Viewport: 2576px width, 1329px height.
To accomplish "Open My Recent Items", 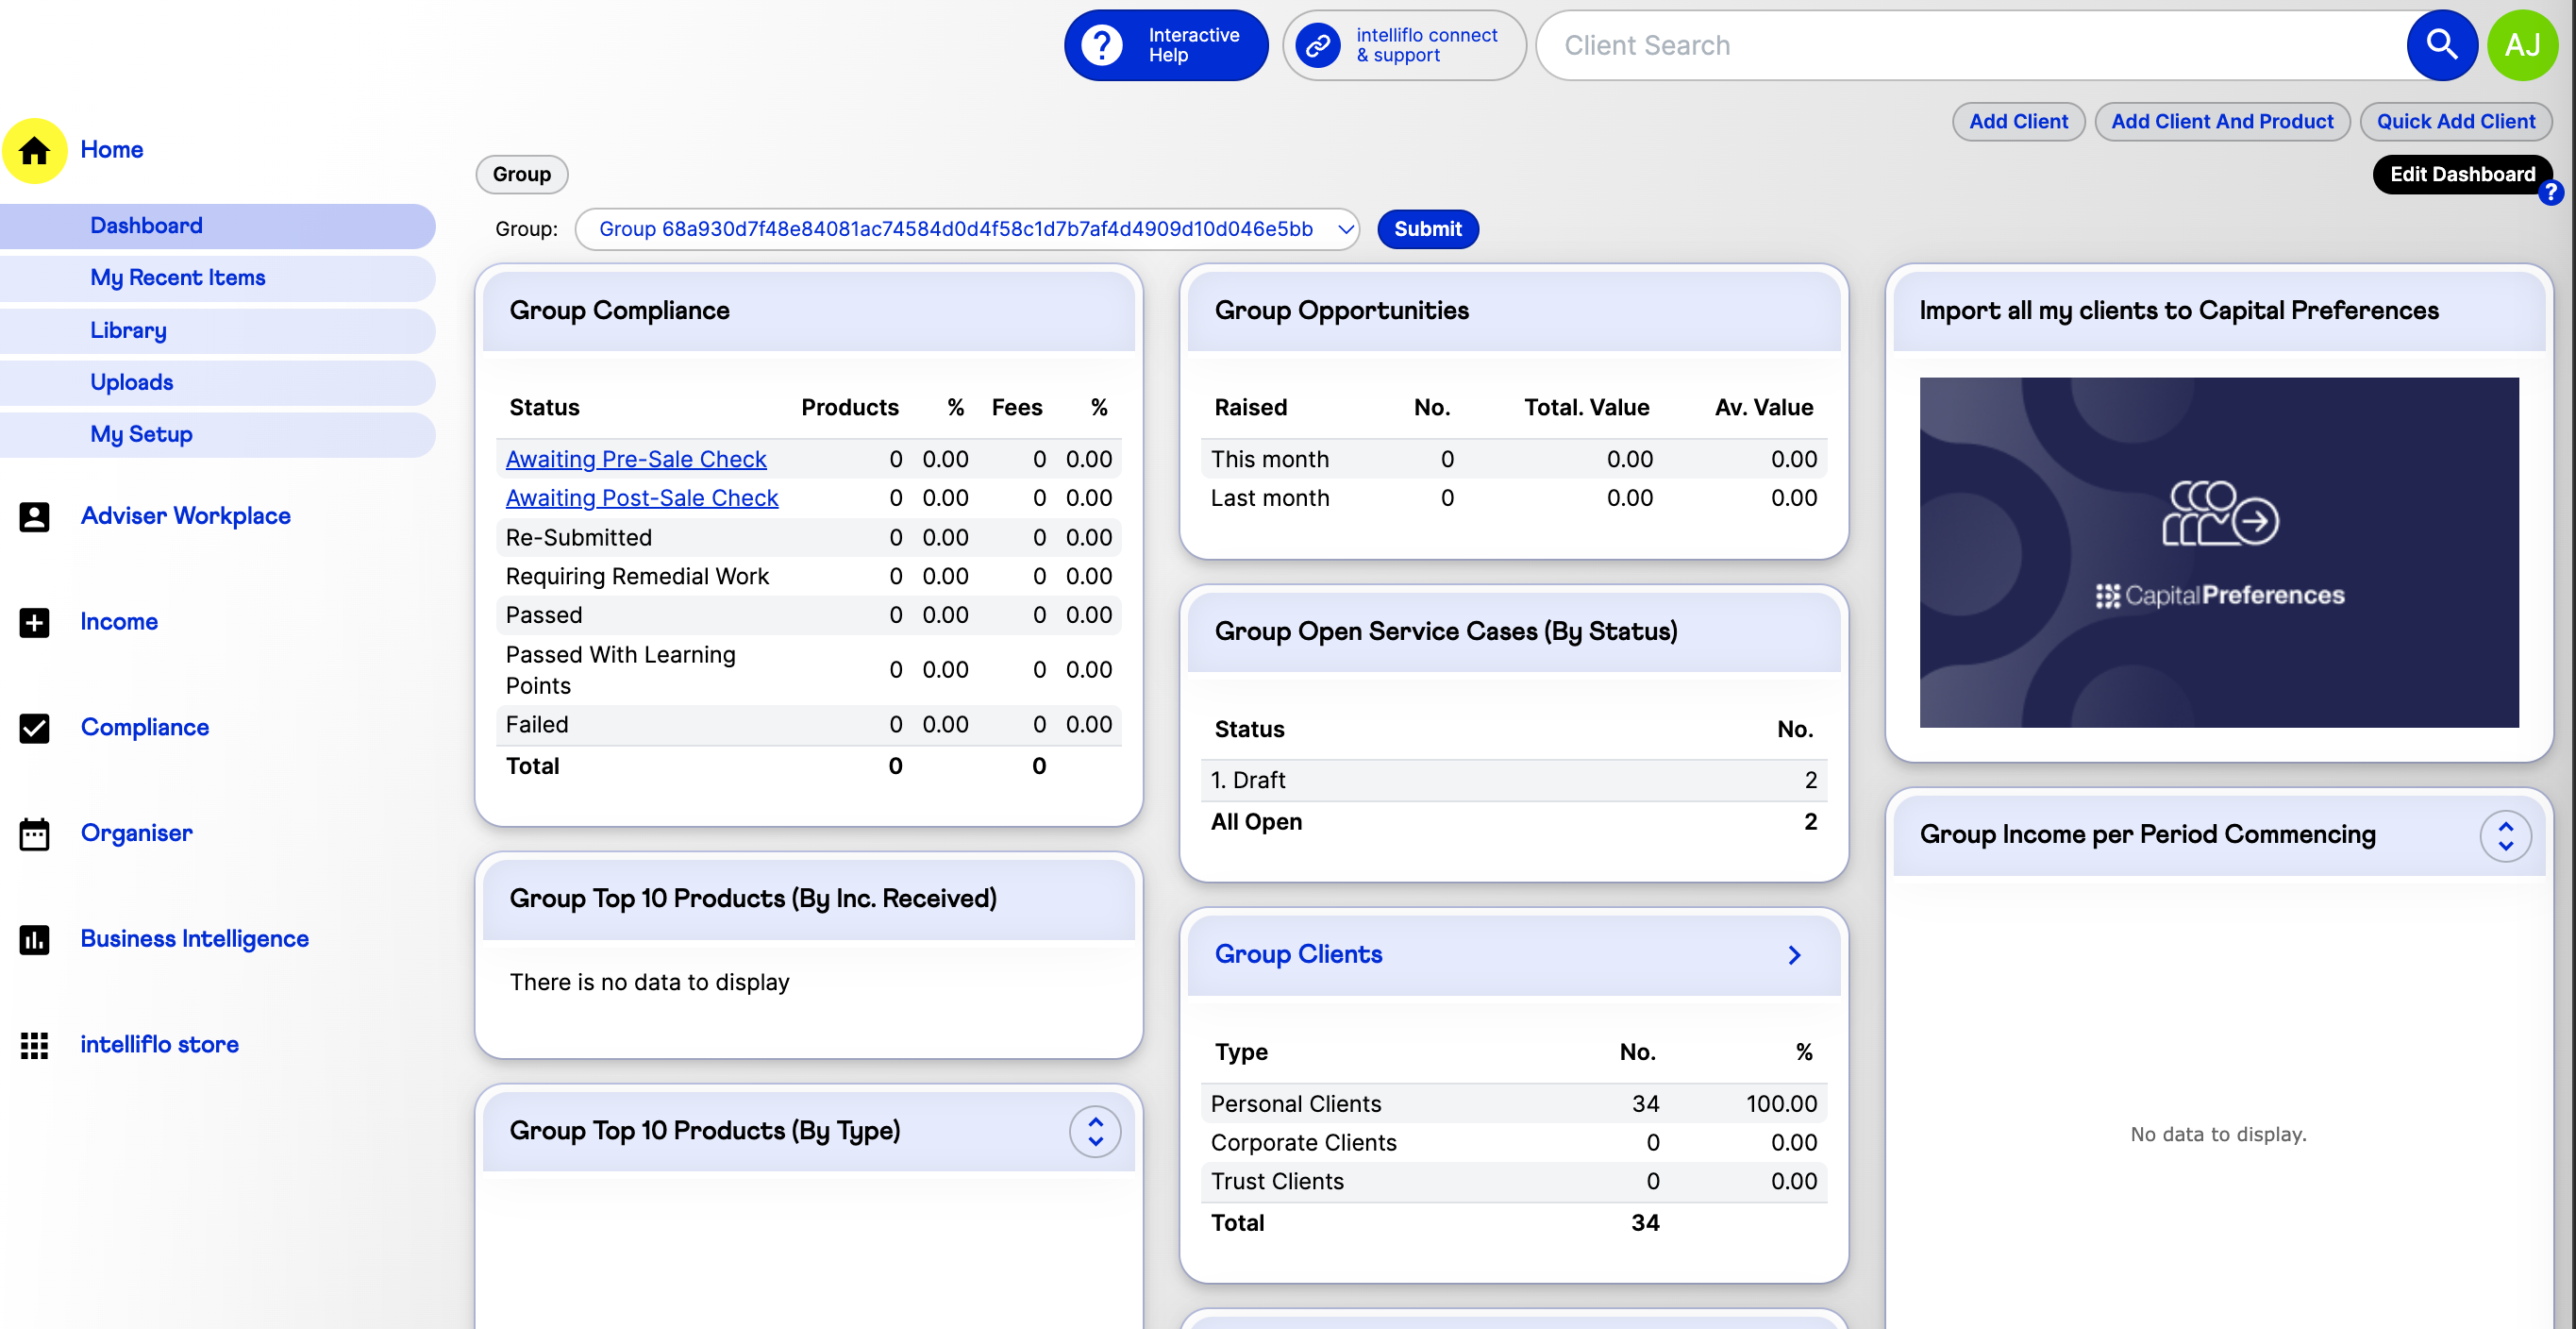I will (217, 278).
